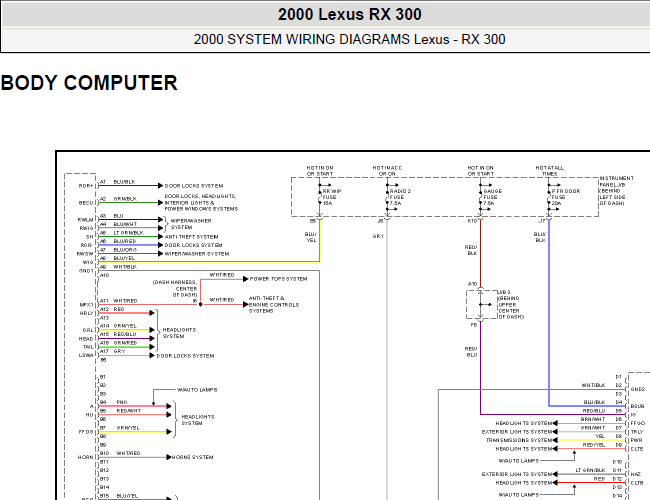Click the 'A9 WHT/BLK' wire color label
The image size is (650, 500).
[119, 267]
